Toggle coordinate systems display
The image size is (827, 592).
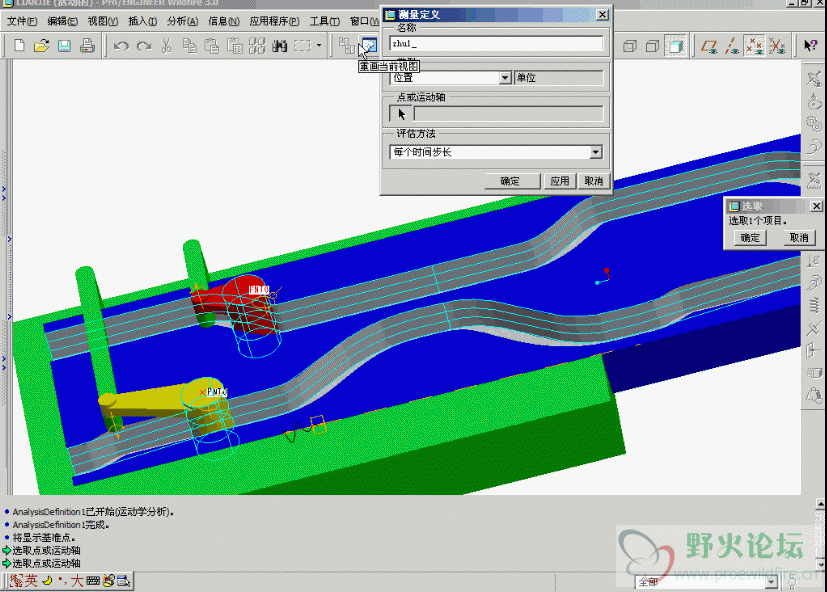click(x=777, y=46)
